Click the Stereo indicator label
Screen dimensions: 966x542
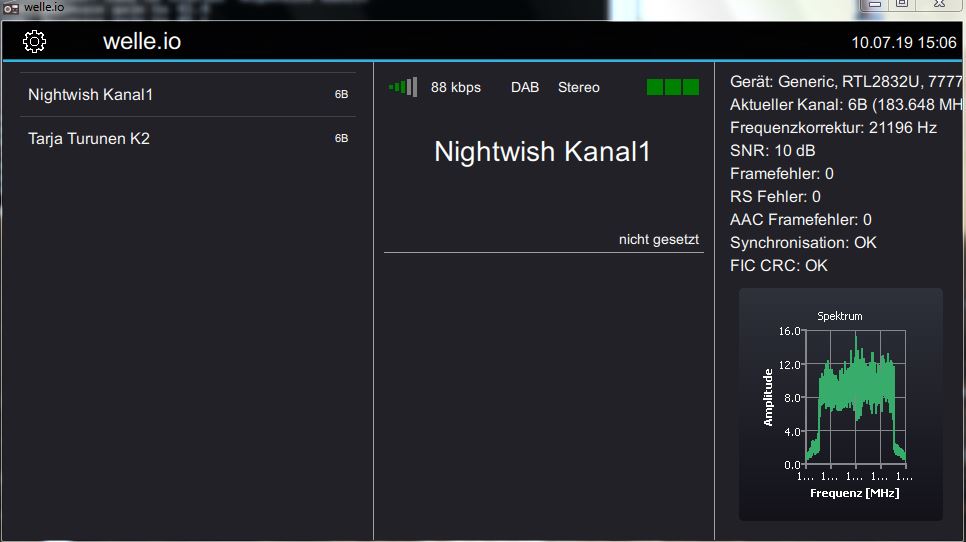[x=578, y=88]
